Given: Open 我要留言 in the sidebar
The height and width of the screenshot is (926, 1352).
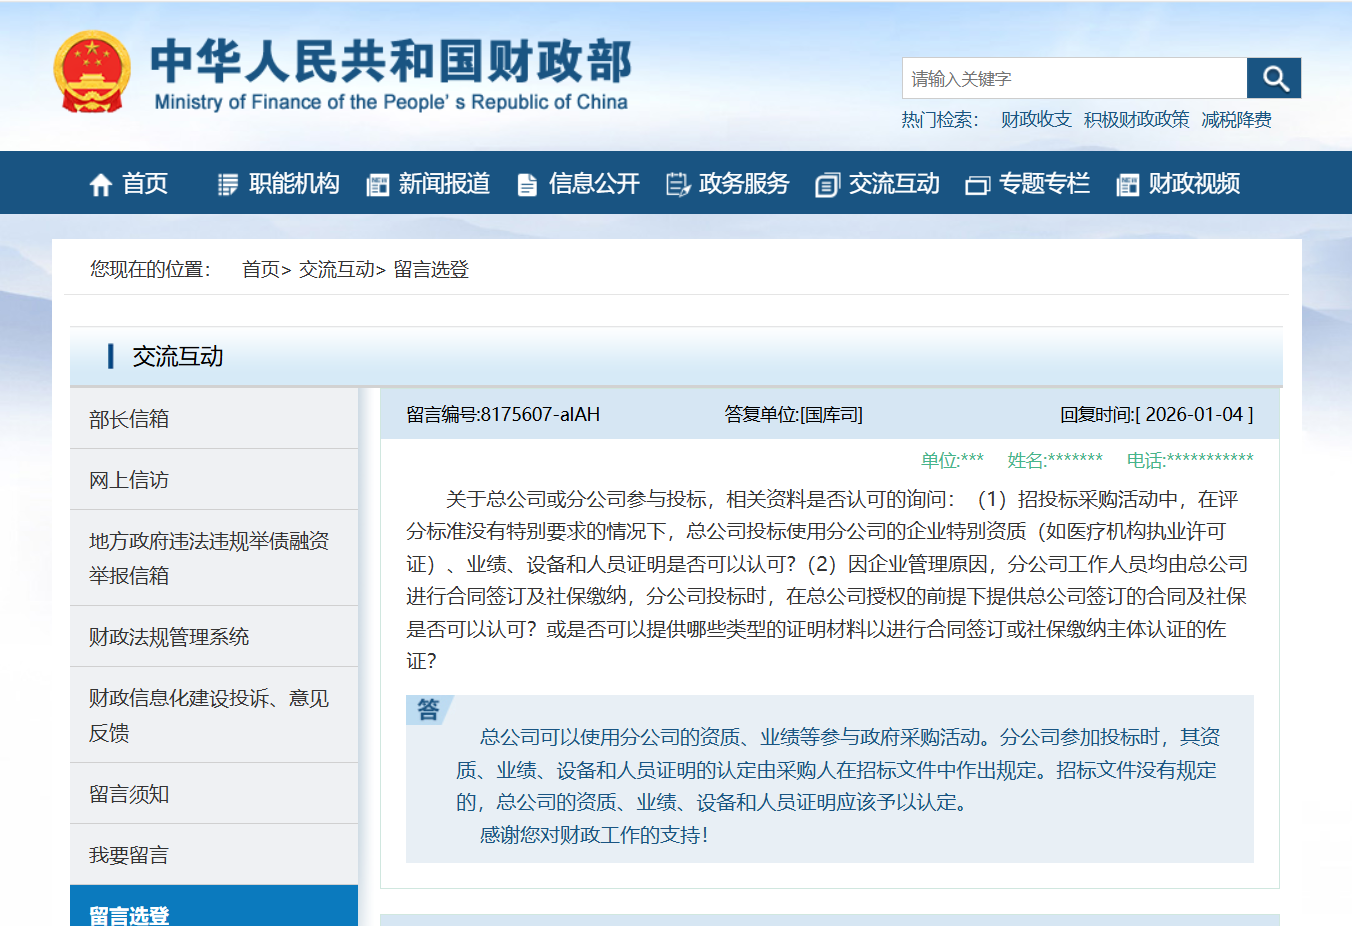Looking at the screenshot, I should 214,855.
